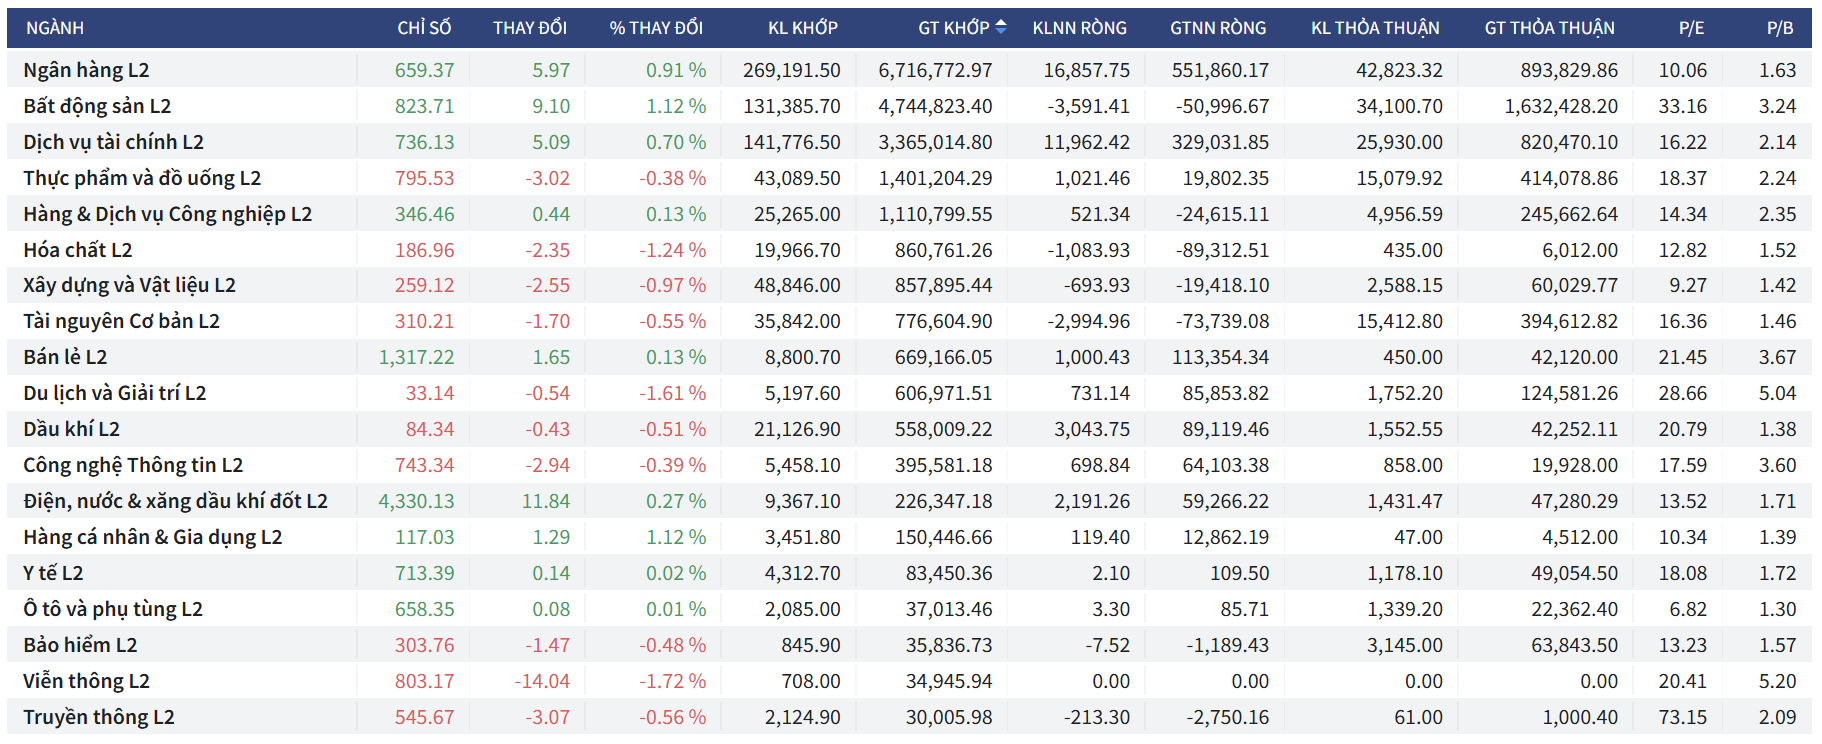
Task: Select the Hóa chất L2 row
Action: [x=78, y=250]
